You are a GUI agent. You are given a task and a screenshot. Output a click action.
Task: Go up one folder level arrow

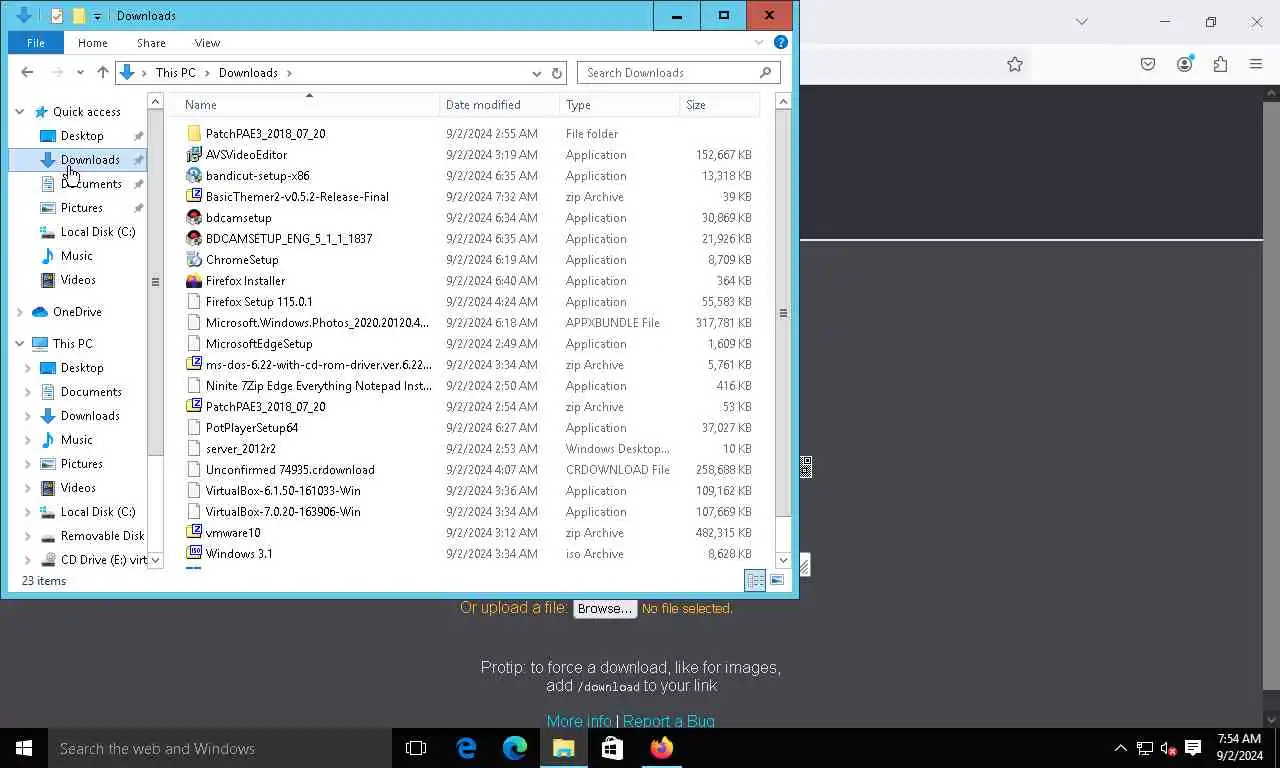[103, 73]
